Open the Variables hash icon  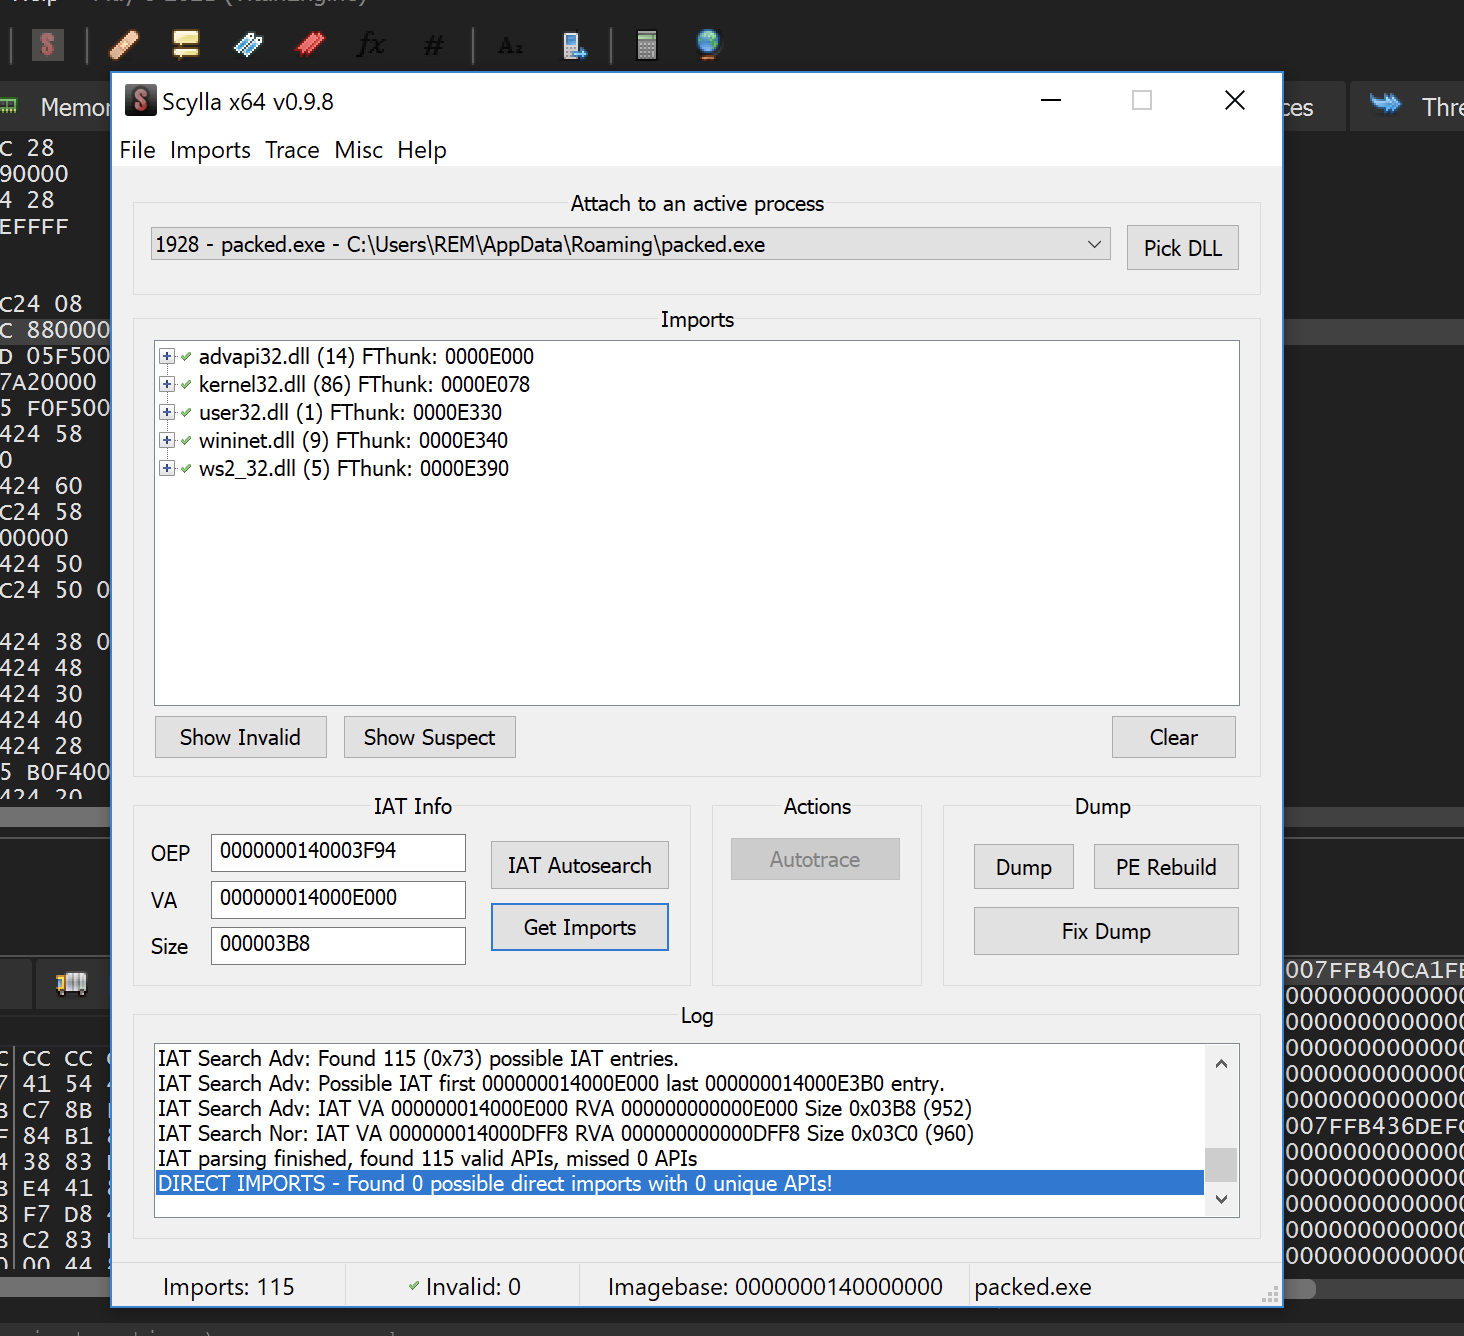[433, 45]
